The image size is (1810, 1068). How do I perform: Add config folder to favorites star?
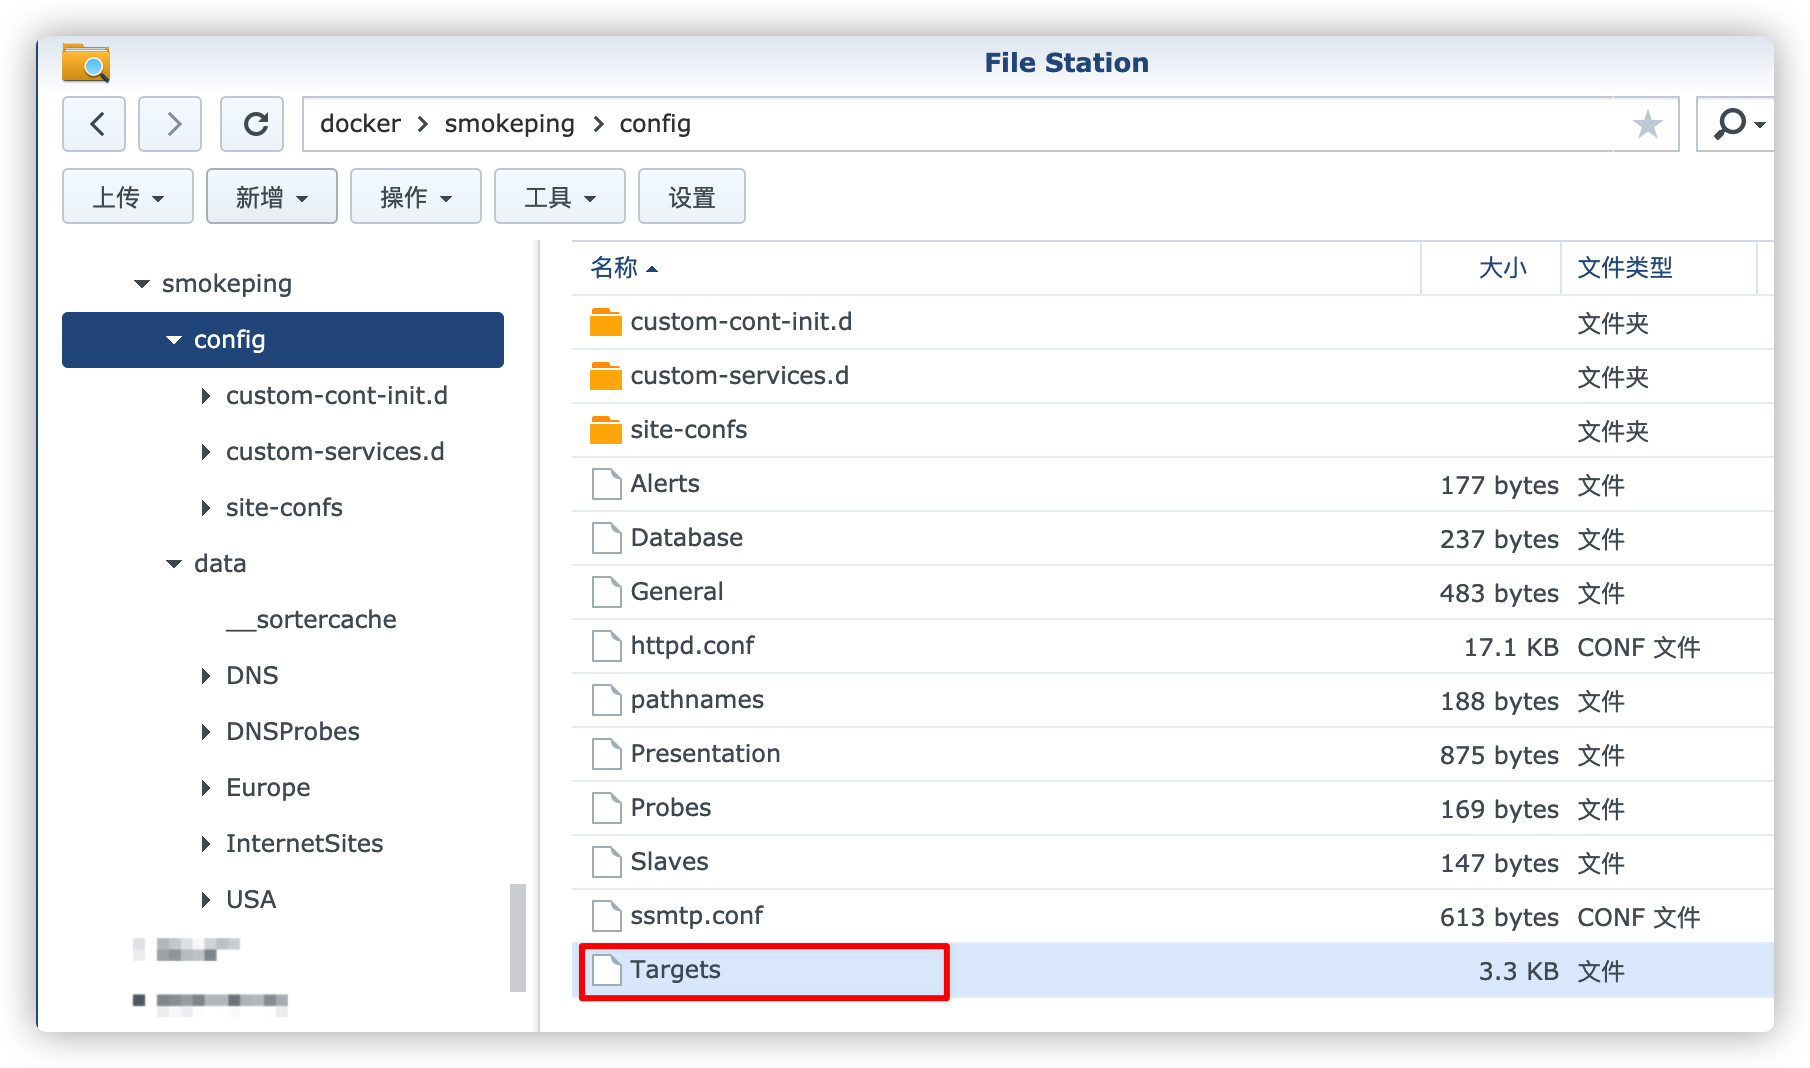pyautogui.click(x=1647, y=125)
